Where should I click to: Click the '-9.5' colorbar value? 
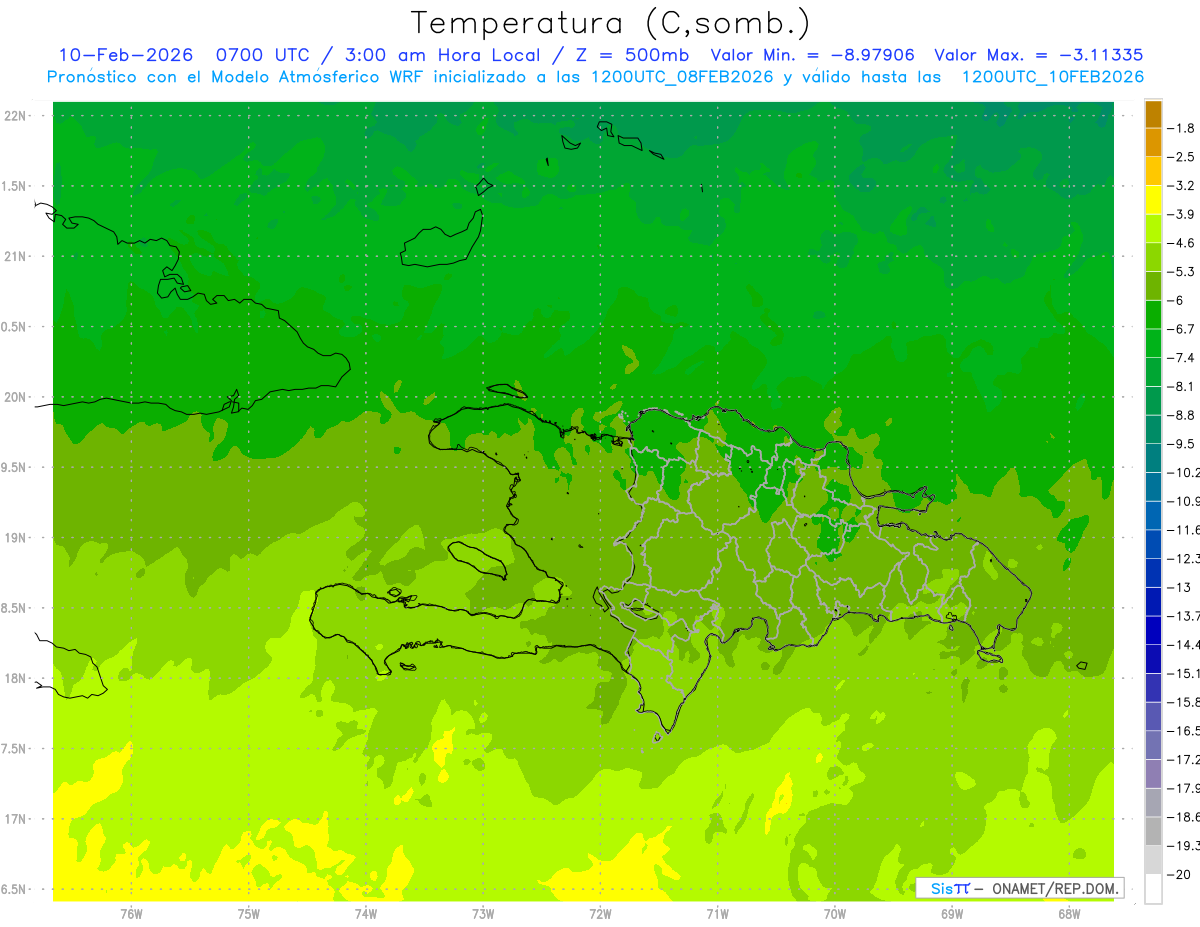coord(1183,443)
